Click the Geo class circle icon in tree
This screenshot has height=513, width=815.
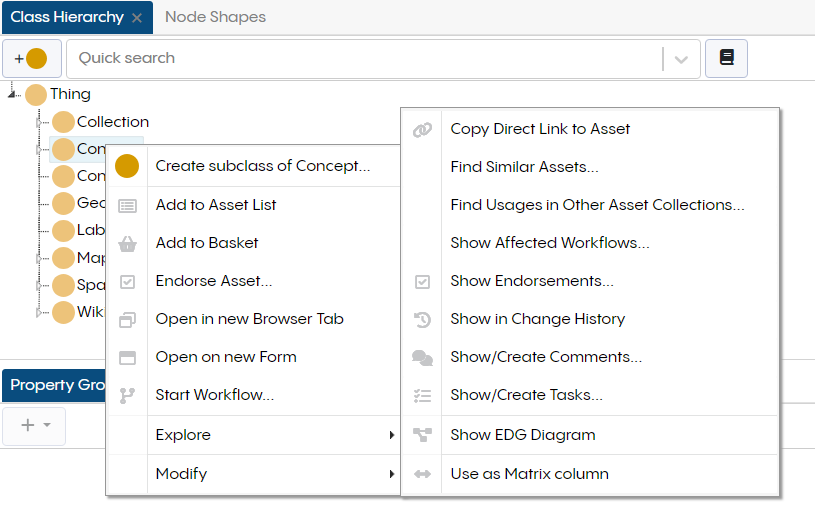coord(63,203)
